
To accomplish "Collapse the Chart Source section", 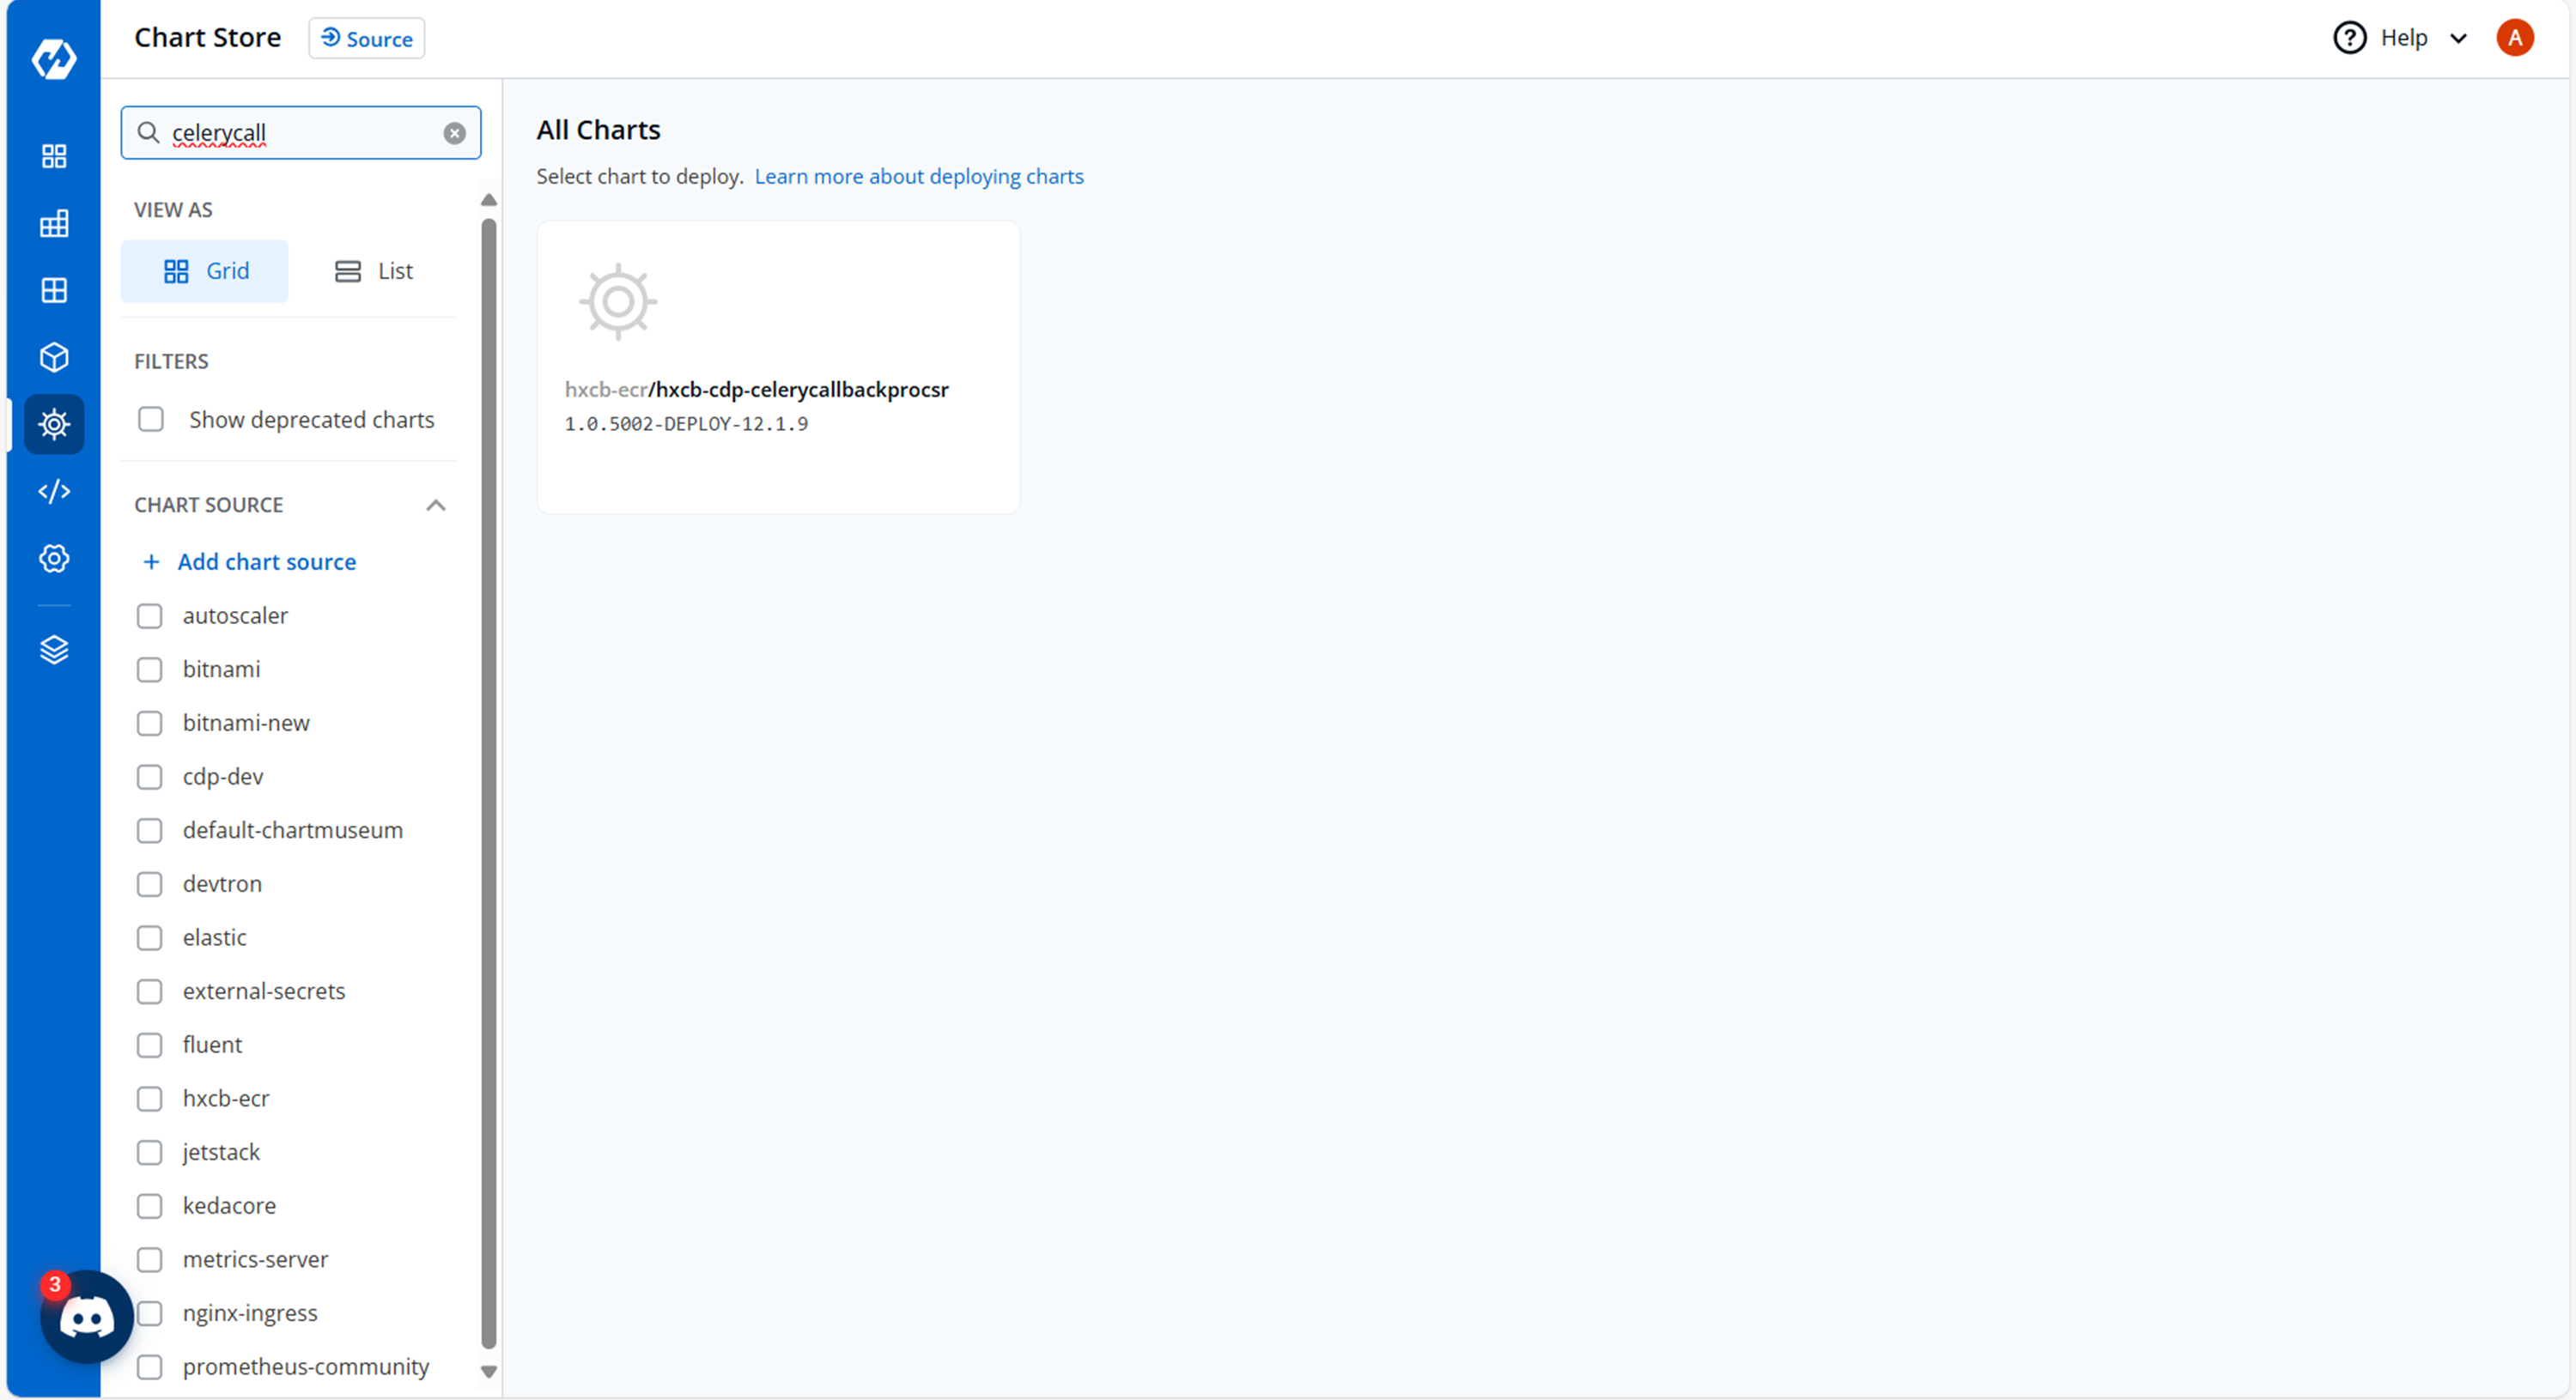I will coord(435,505).
